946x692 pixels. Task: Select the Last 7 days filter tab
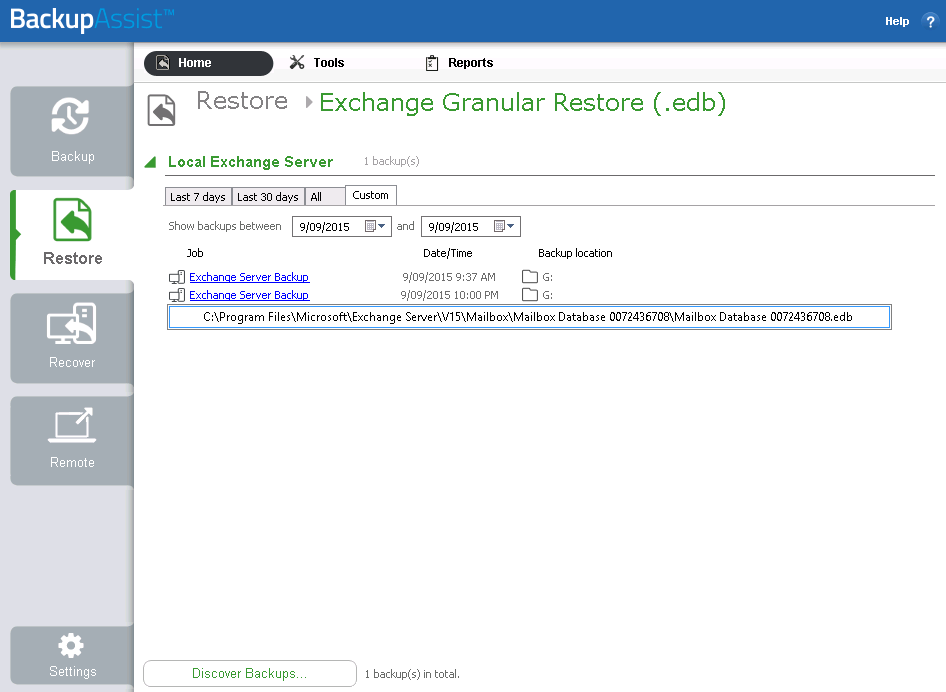point(198,197)
